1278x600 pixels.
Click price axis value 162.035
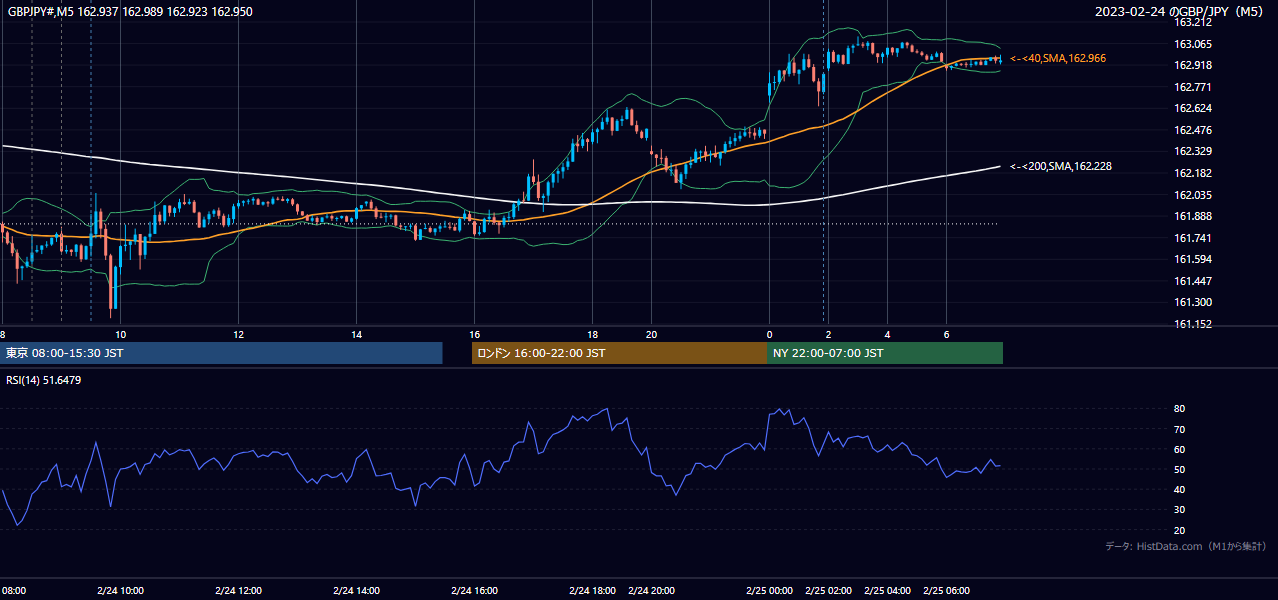[1193, 195]
